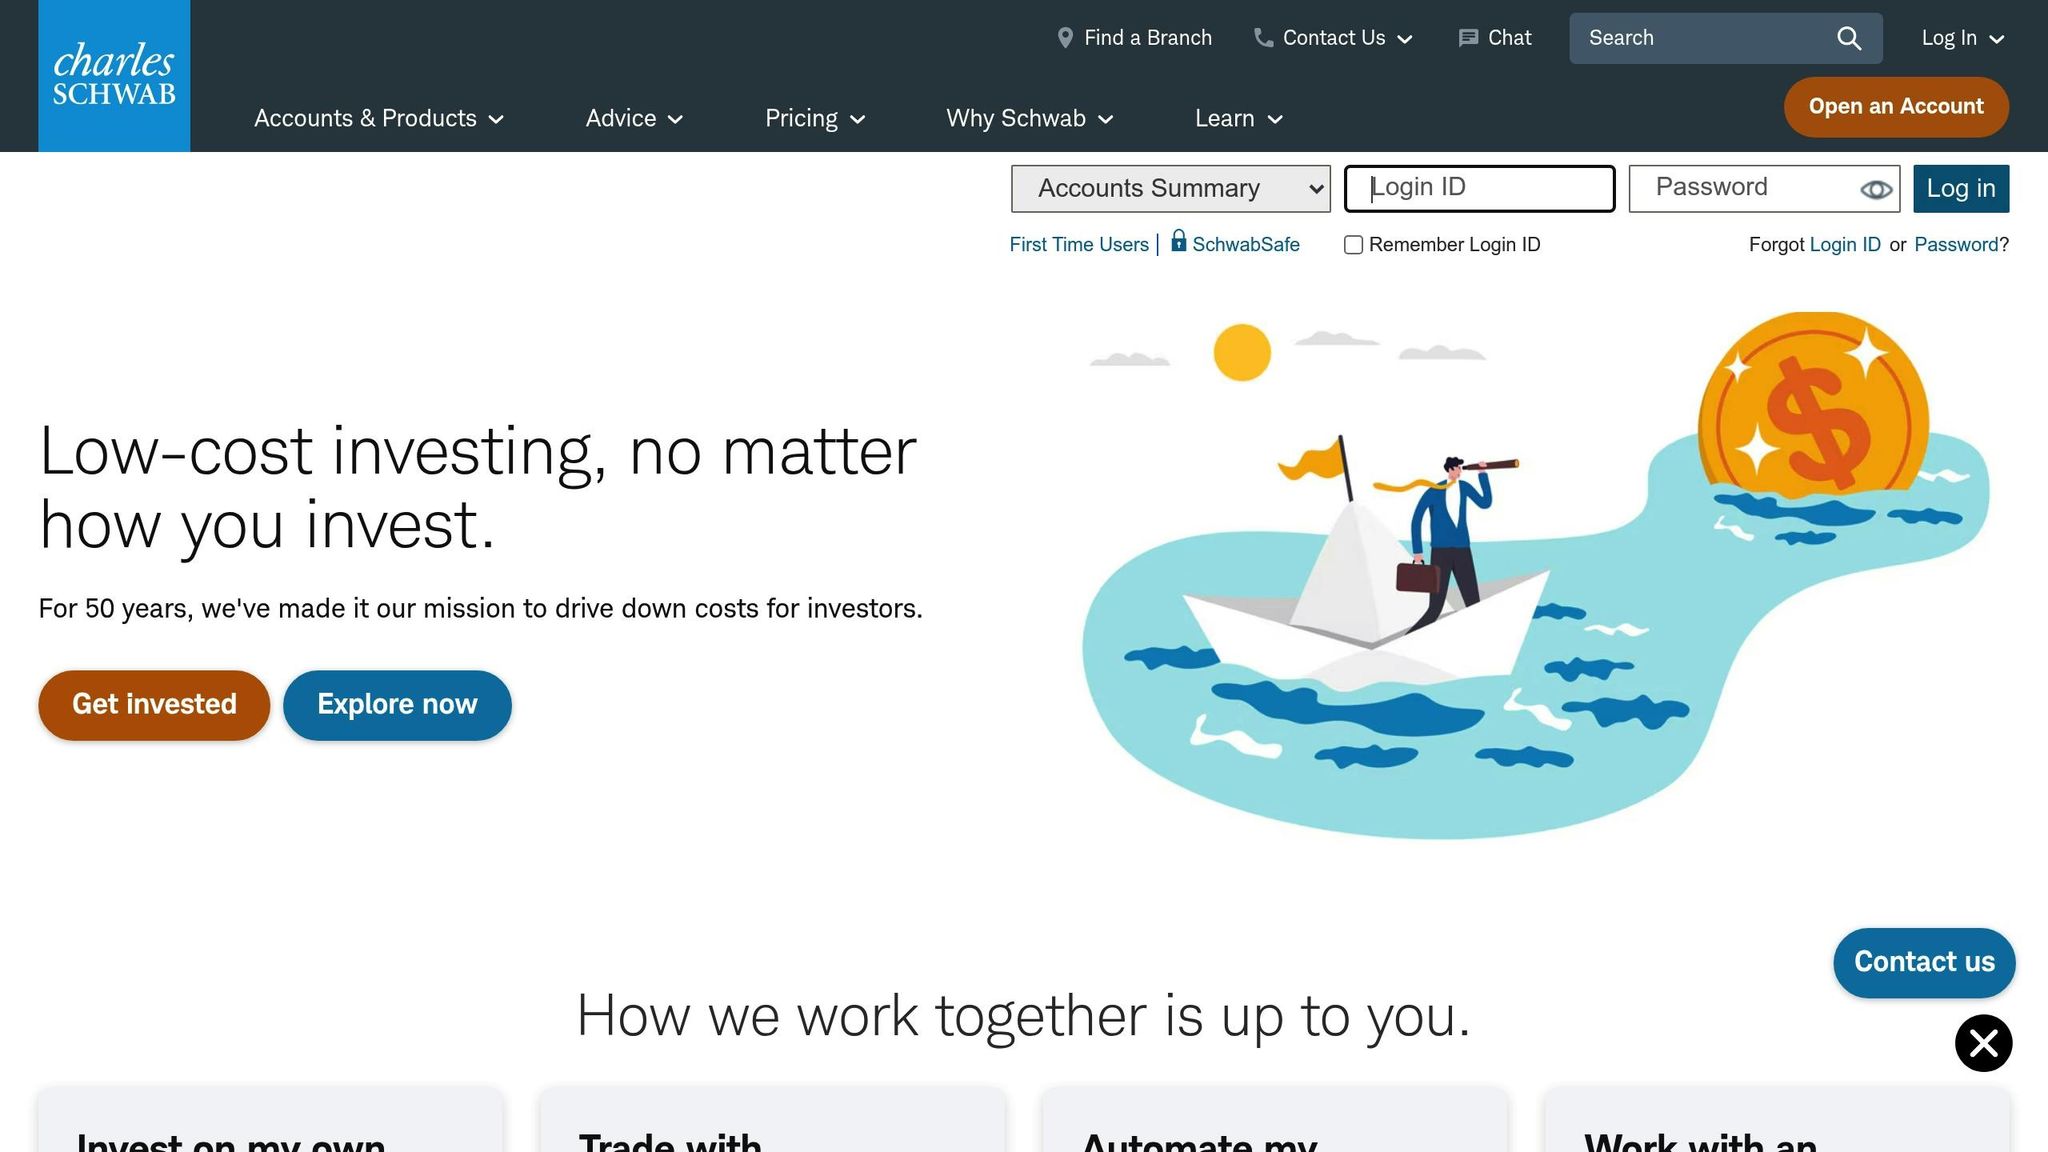This screenshot has width=2048, height=1152.
Task: Open the First Time Users link
Action: (1079, 245)
